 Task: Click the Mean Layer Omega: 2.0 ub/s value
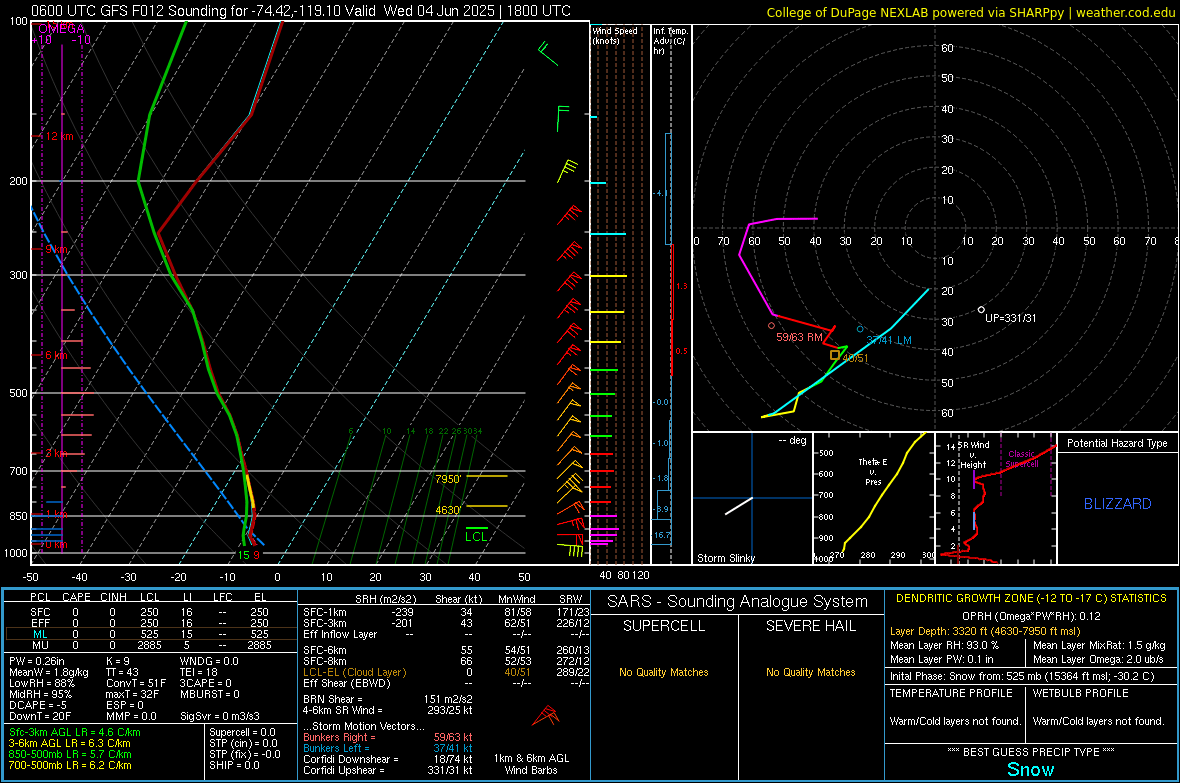(x=1098, y=659)
